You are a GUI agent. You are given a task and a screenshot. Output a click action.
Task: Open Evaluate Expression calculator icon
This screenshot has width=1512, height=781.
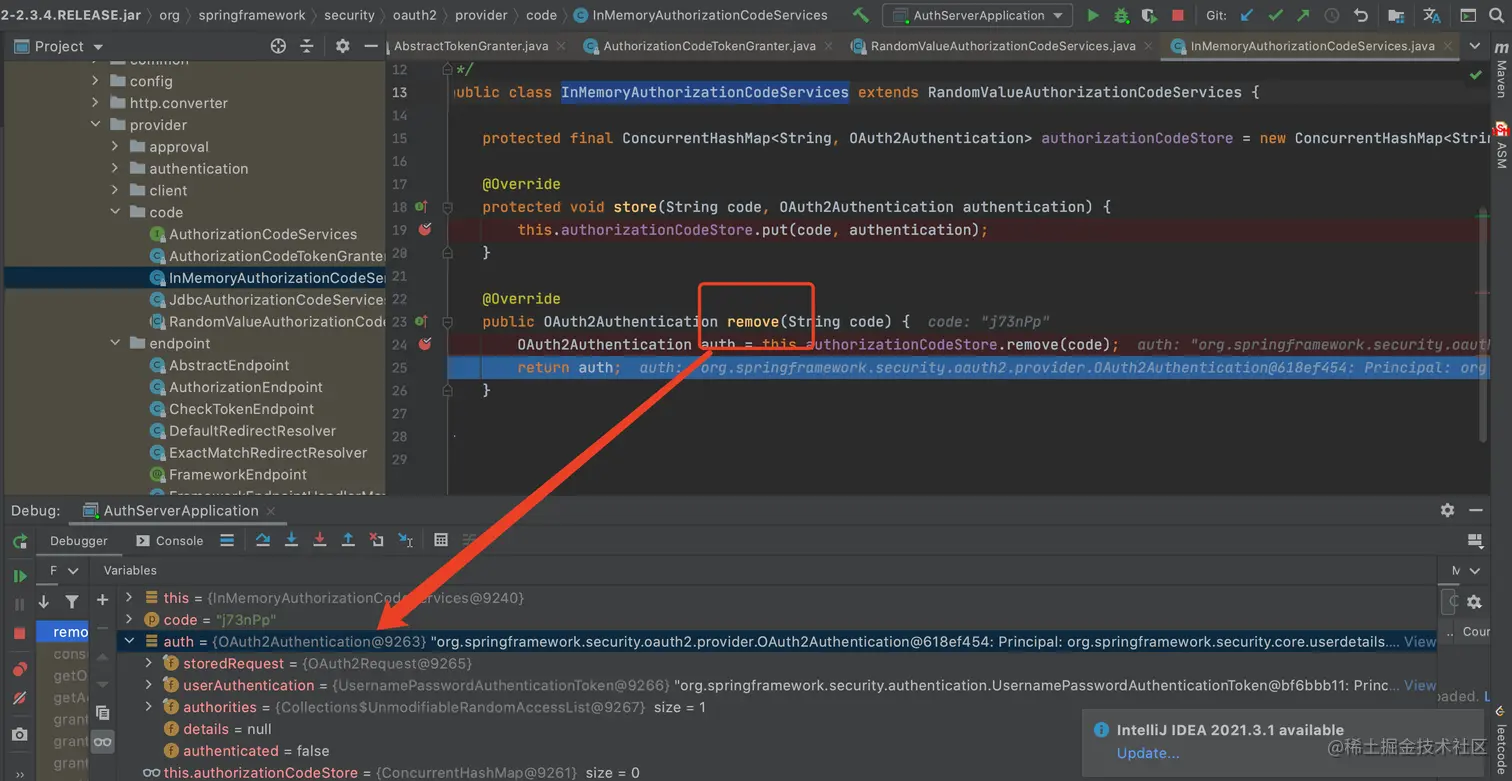[x=441, y=540]
